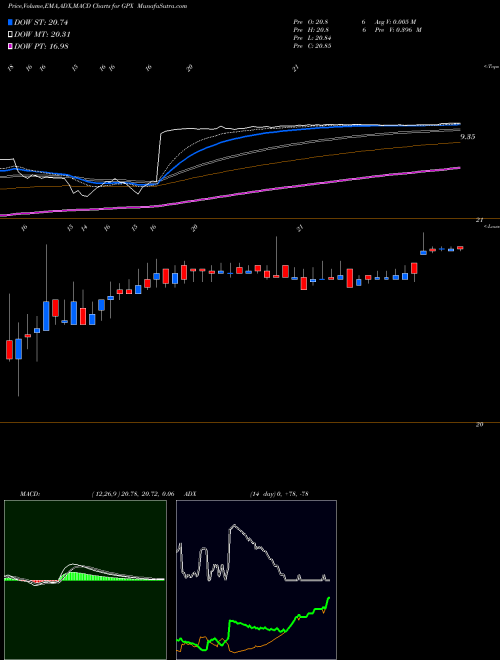Select the 'DOW PT: 16.98' legend label
The image size is (500, 660).
(41, 46)
